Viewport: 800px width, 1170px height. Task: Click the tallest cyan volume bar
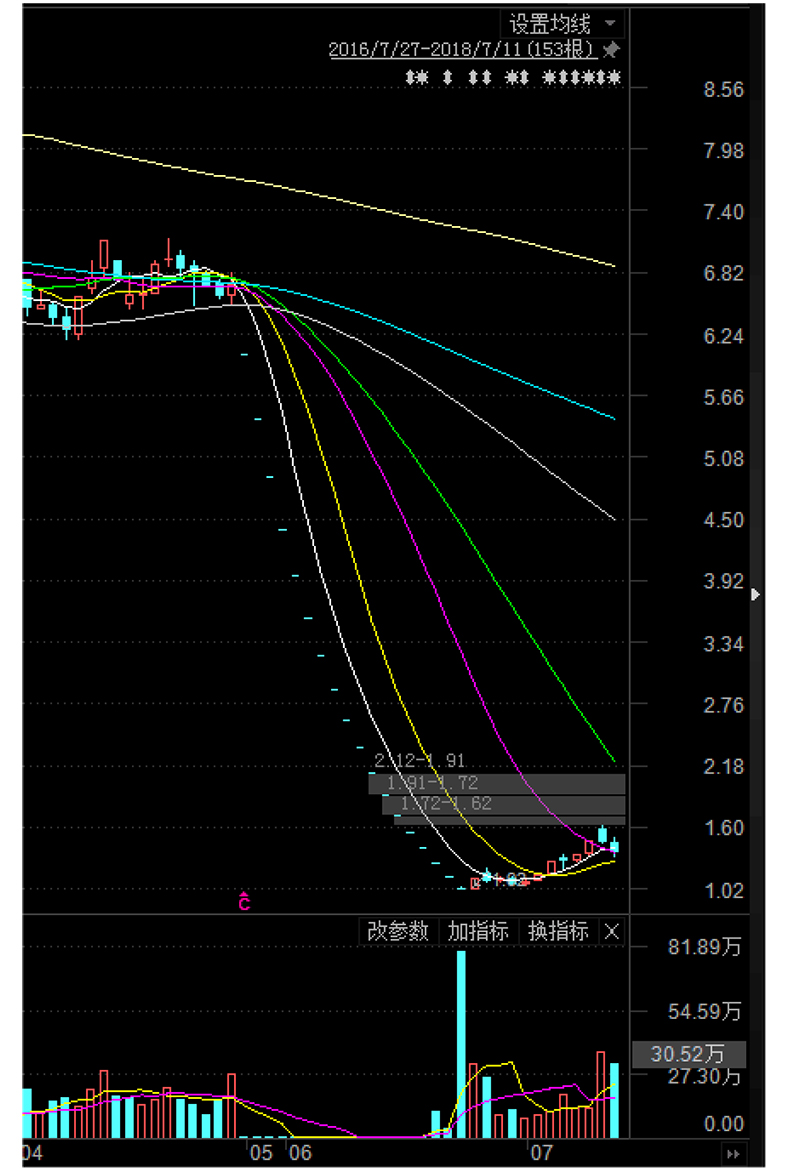461,1043
